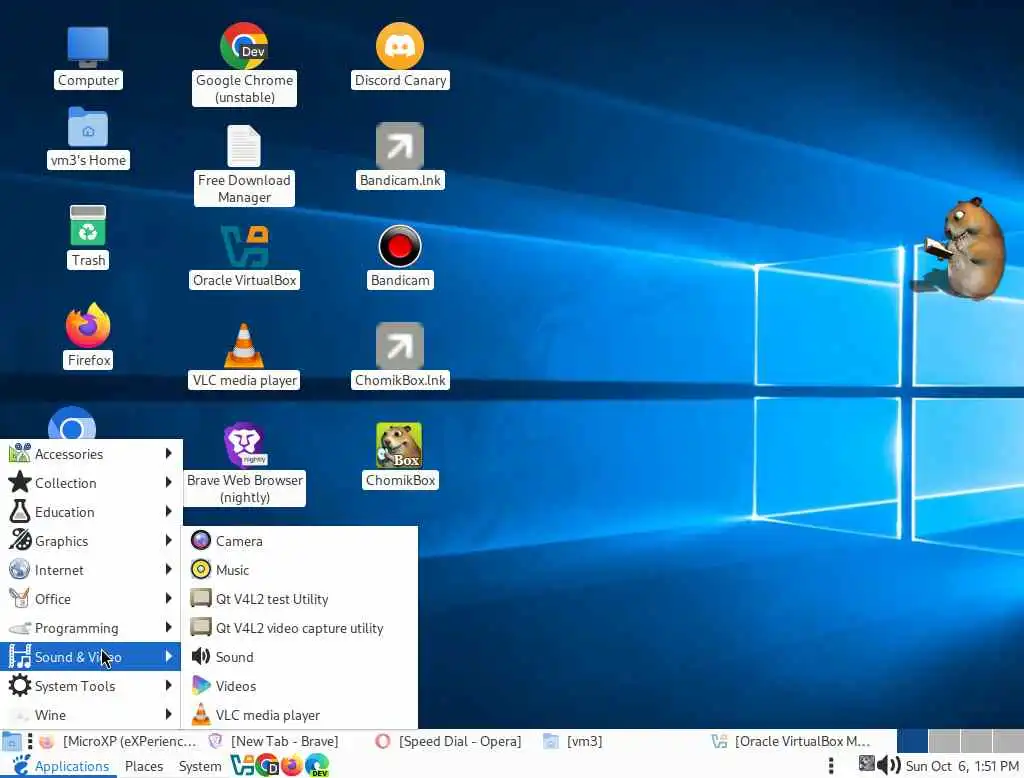The height and width of the screenshot is (778, 1024).
Task: Open the Internet submenu
Action: click(x=91, y=570)
